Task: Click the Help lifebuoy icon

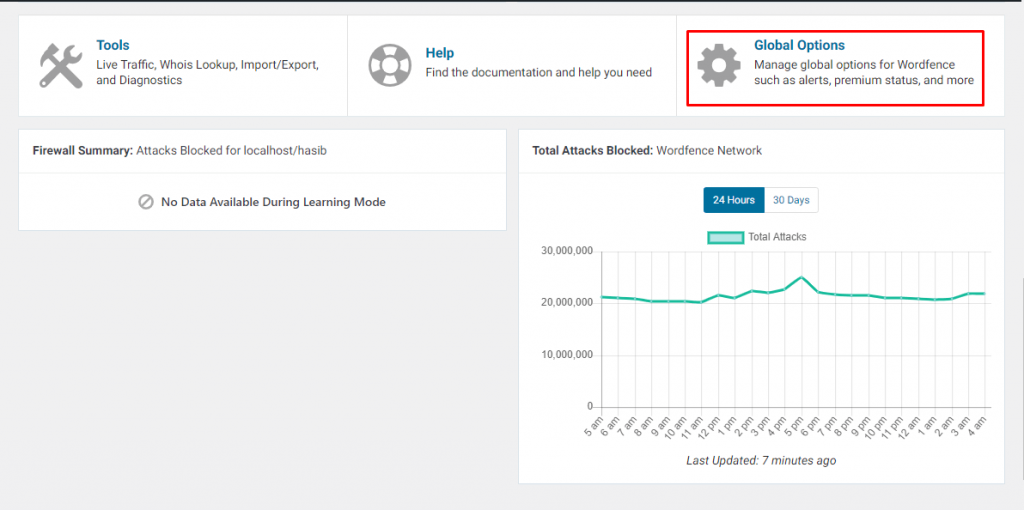Action: coord(389,65)
